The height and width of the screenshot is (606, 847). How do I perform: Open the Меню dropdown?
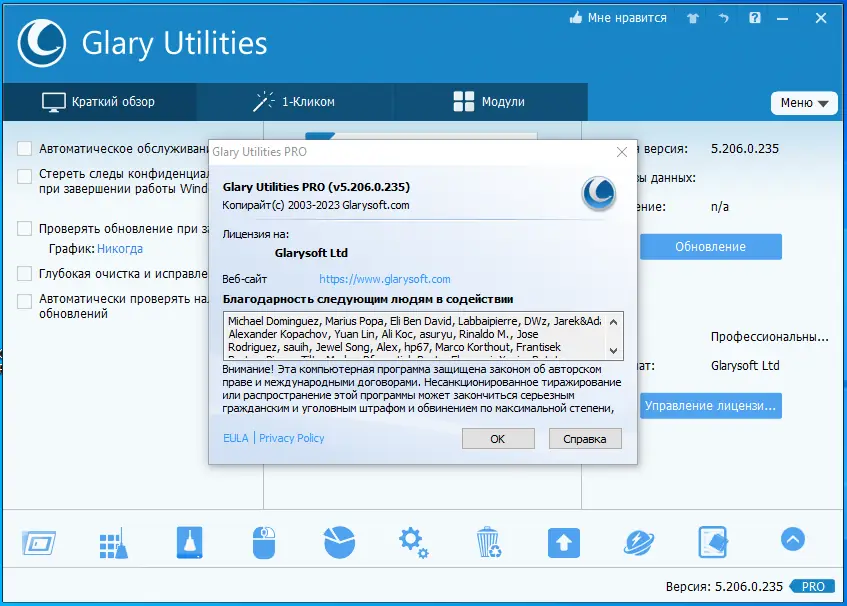(803, 103)
